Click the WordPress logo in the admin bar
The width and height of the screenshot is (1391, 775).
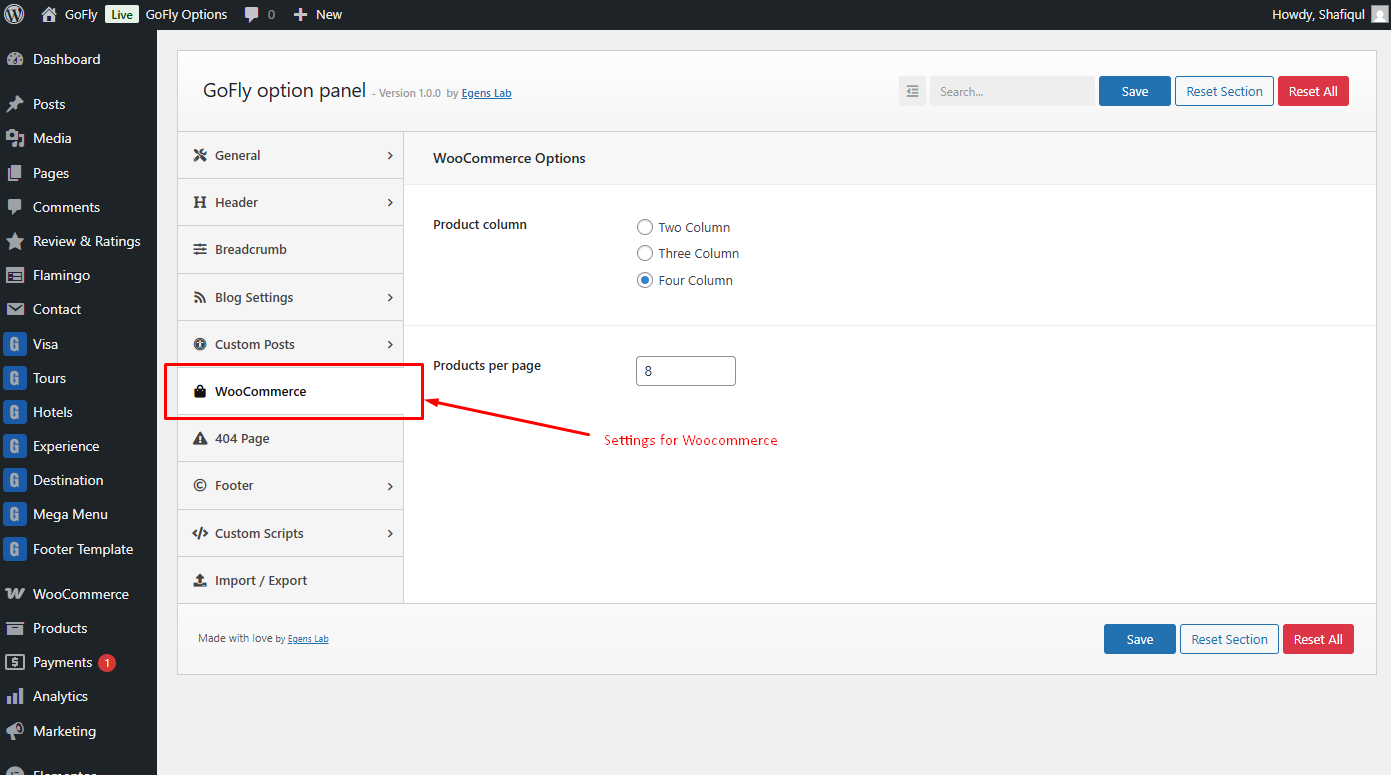tap(14, 14)
